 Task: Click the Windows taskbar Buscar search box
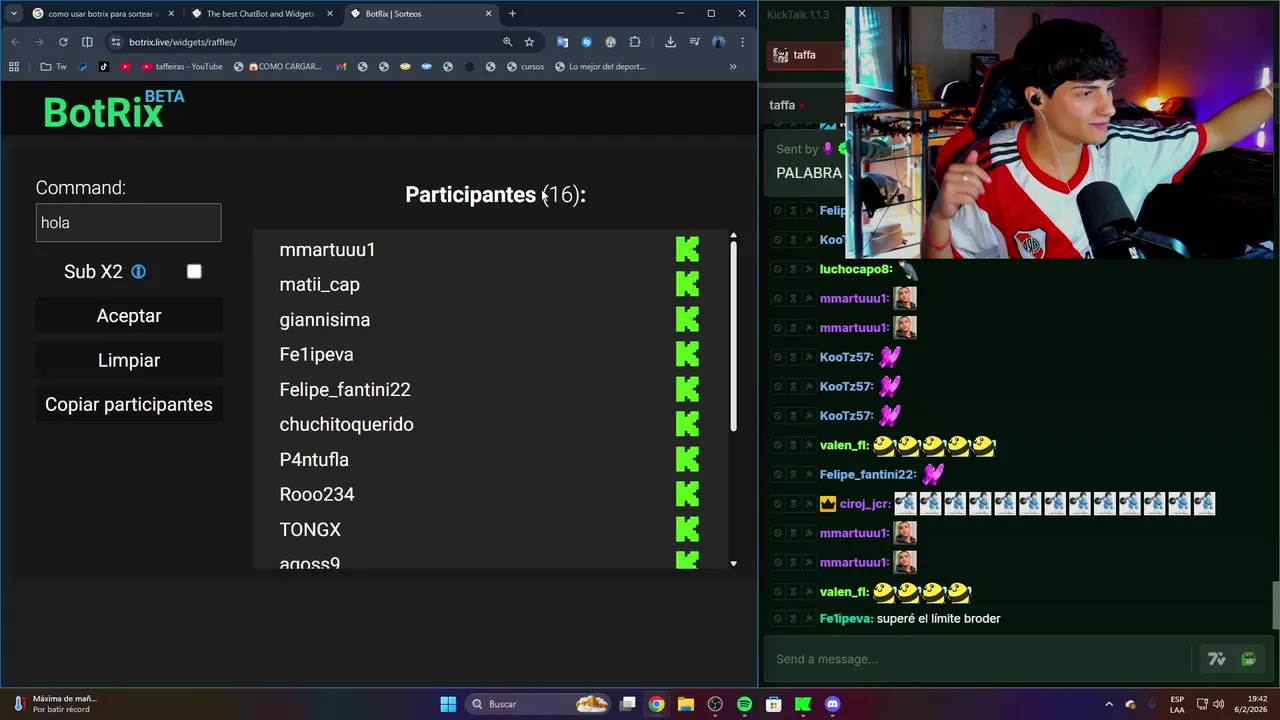coord(537,704)
